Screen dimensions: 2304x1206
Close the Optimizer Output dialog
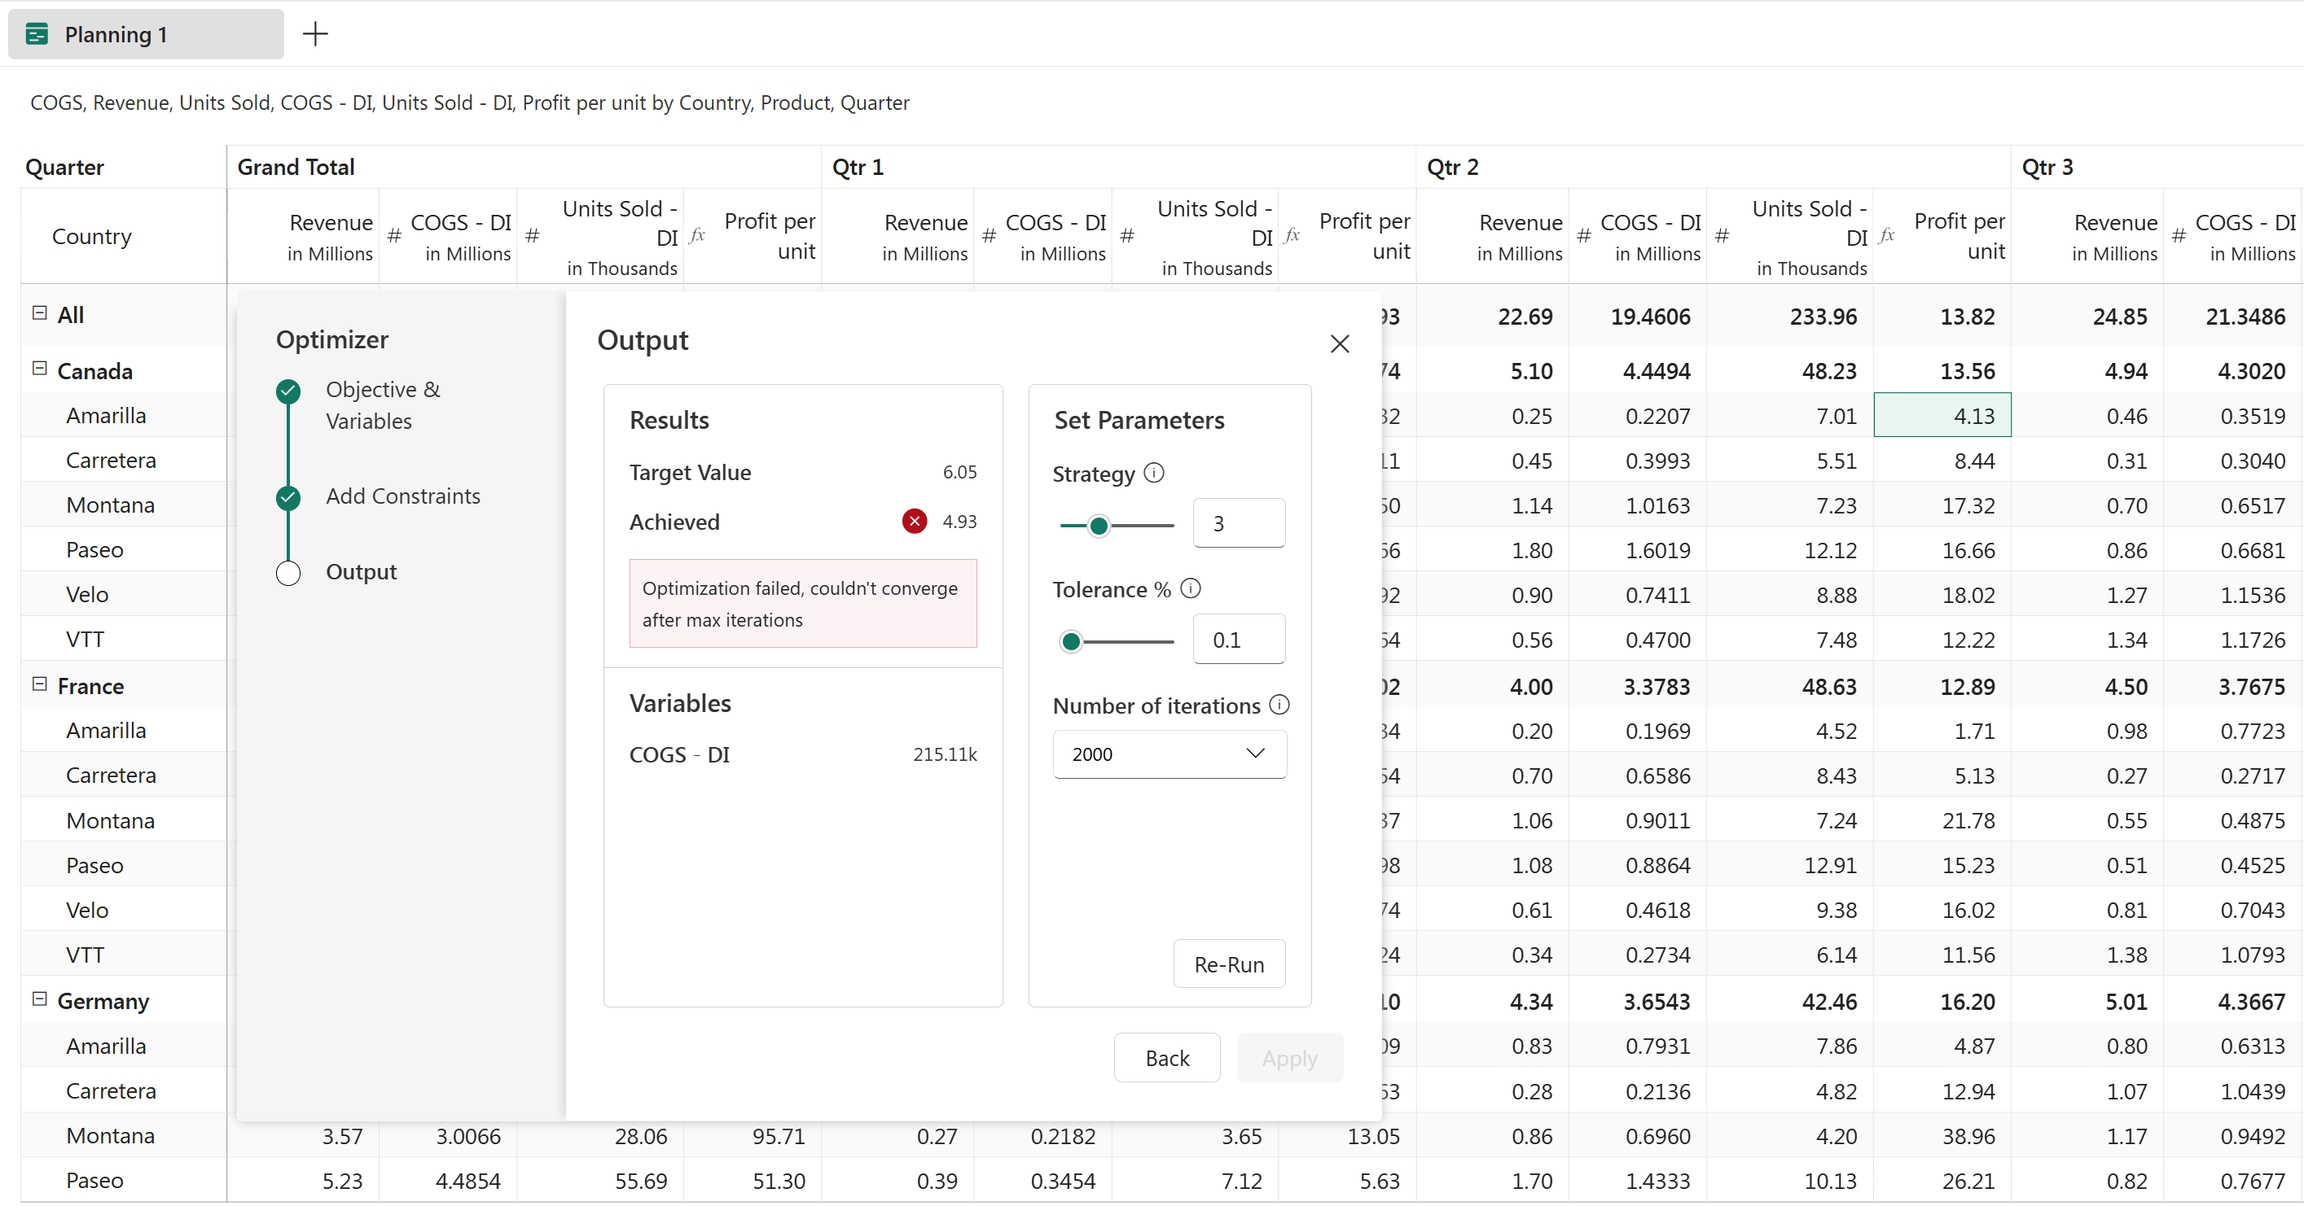(1340, 344)
